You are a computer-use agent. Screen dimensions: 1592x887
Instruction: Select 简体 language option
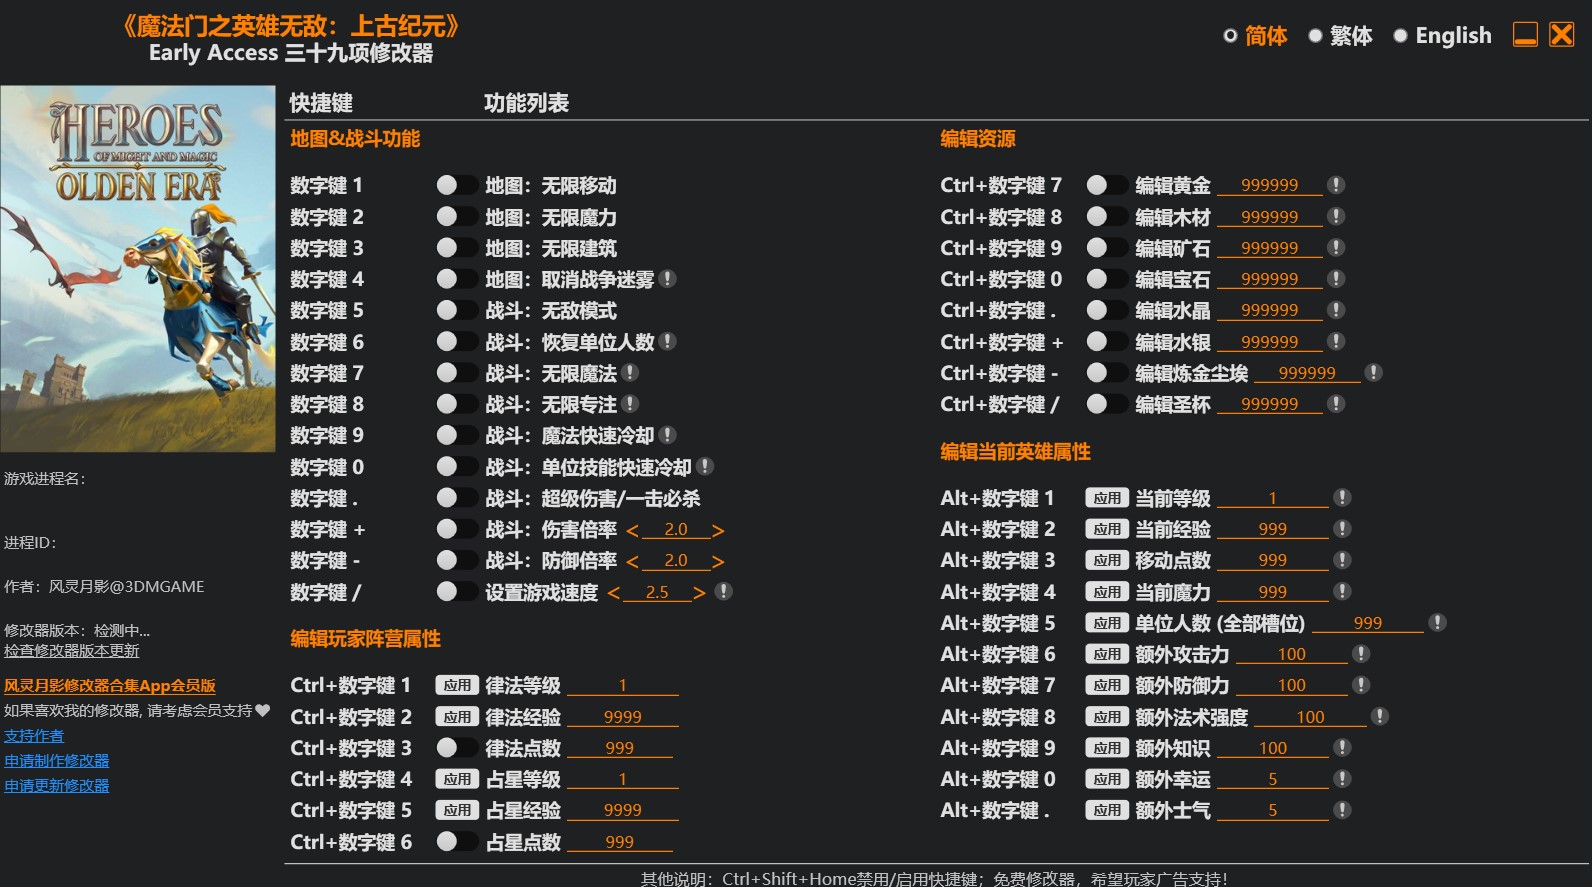pyautogui.click(x=1256, y=36)
